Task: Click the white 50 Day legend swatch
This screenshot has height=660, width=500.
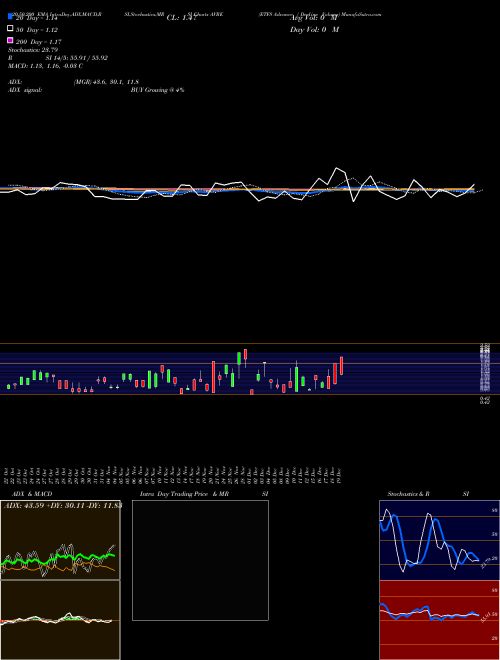Action: (x=10, y=29)
